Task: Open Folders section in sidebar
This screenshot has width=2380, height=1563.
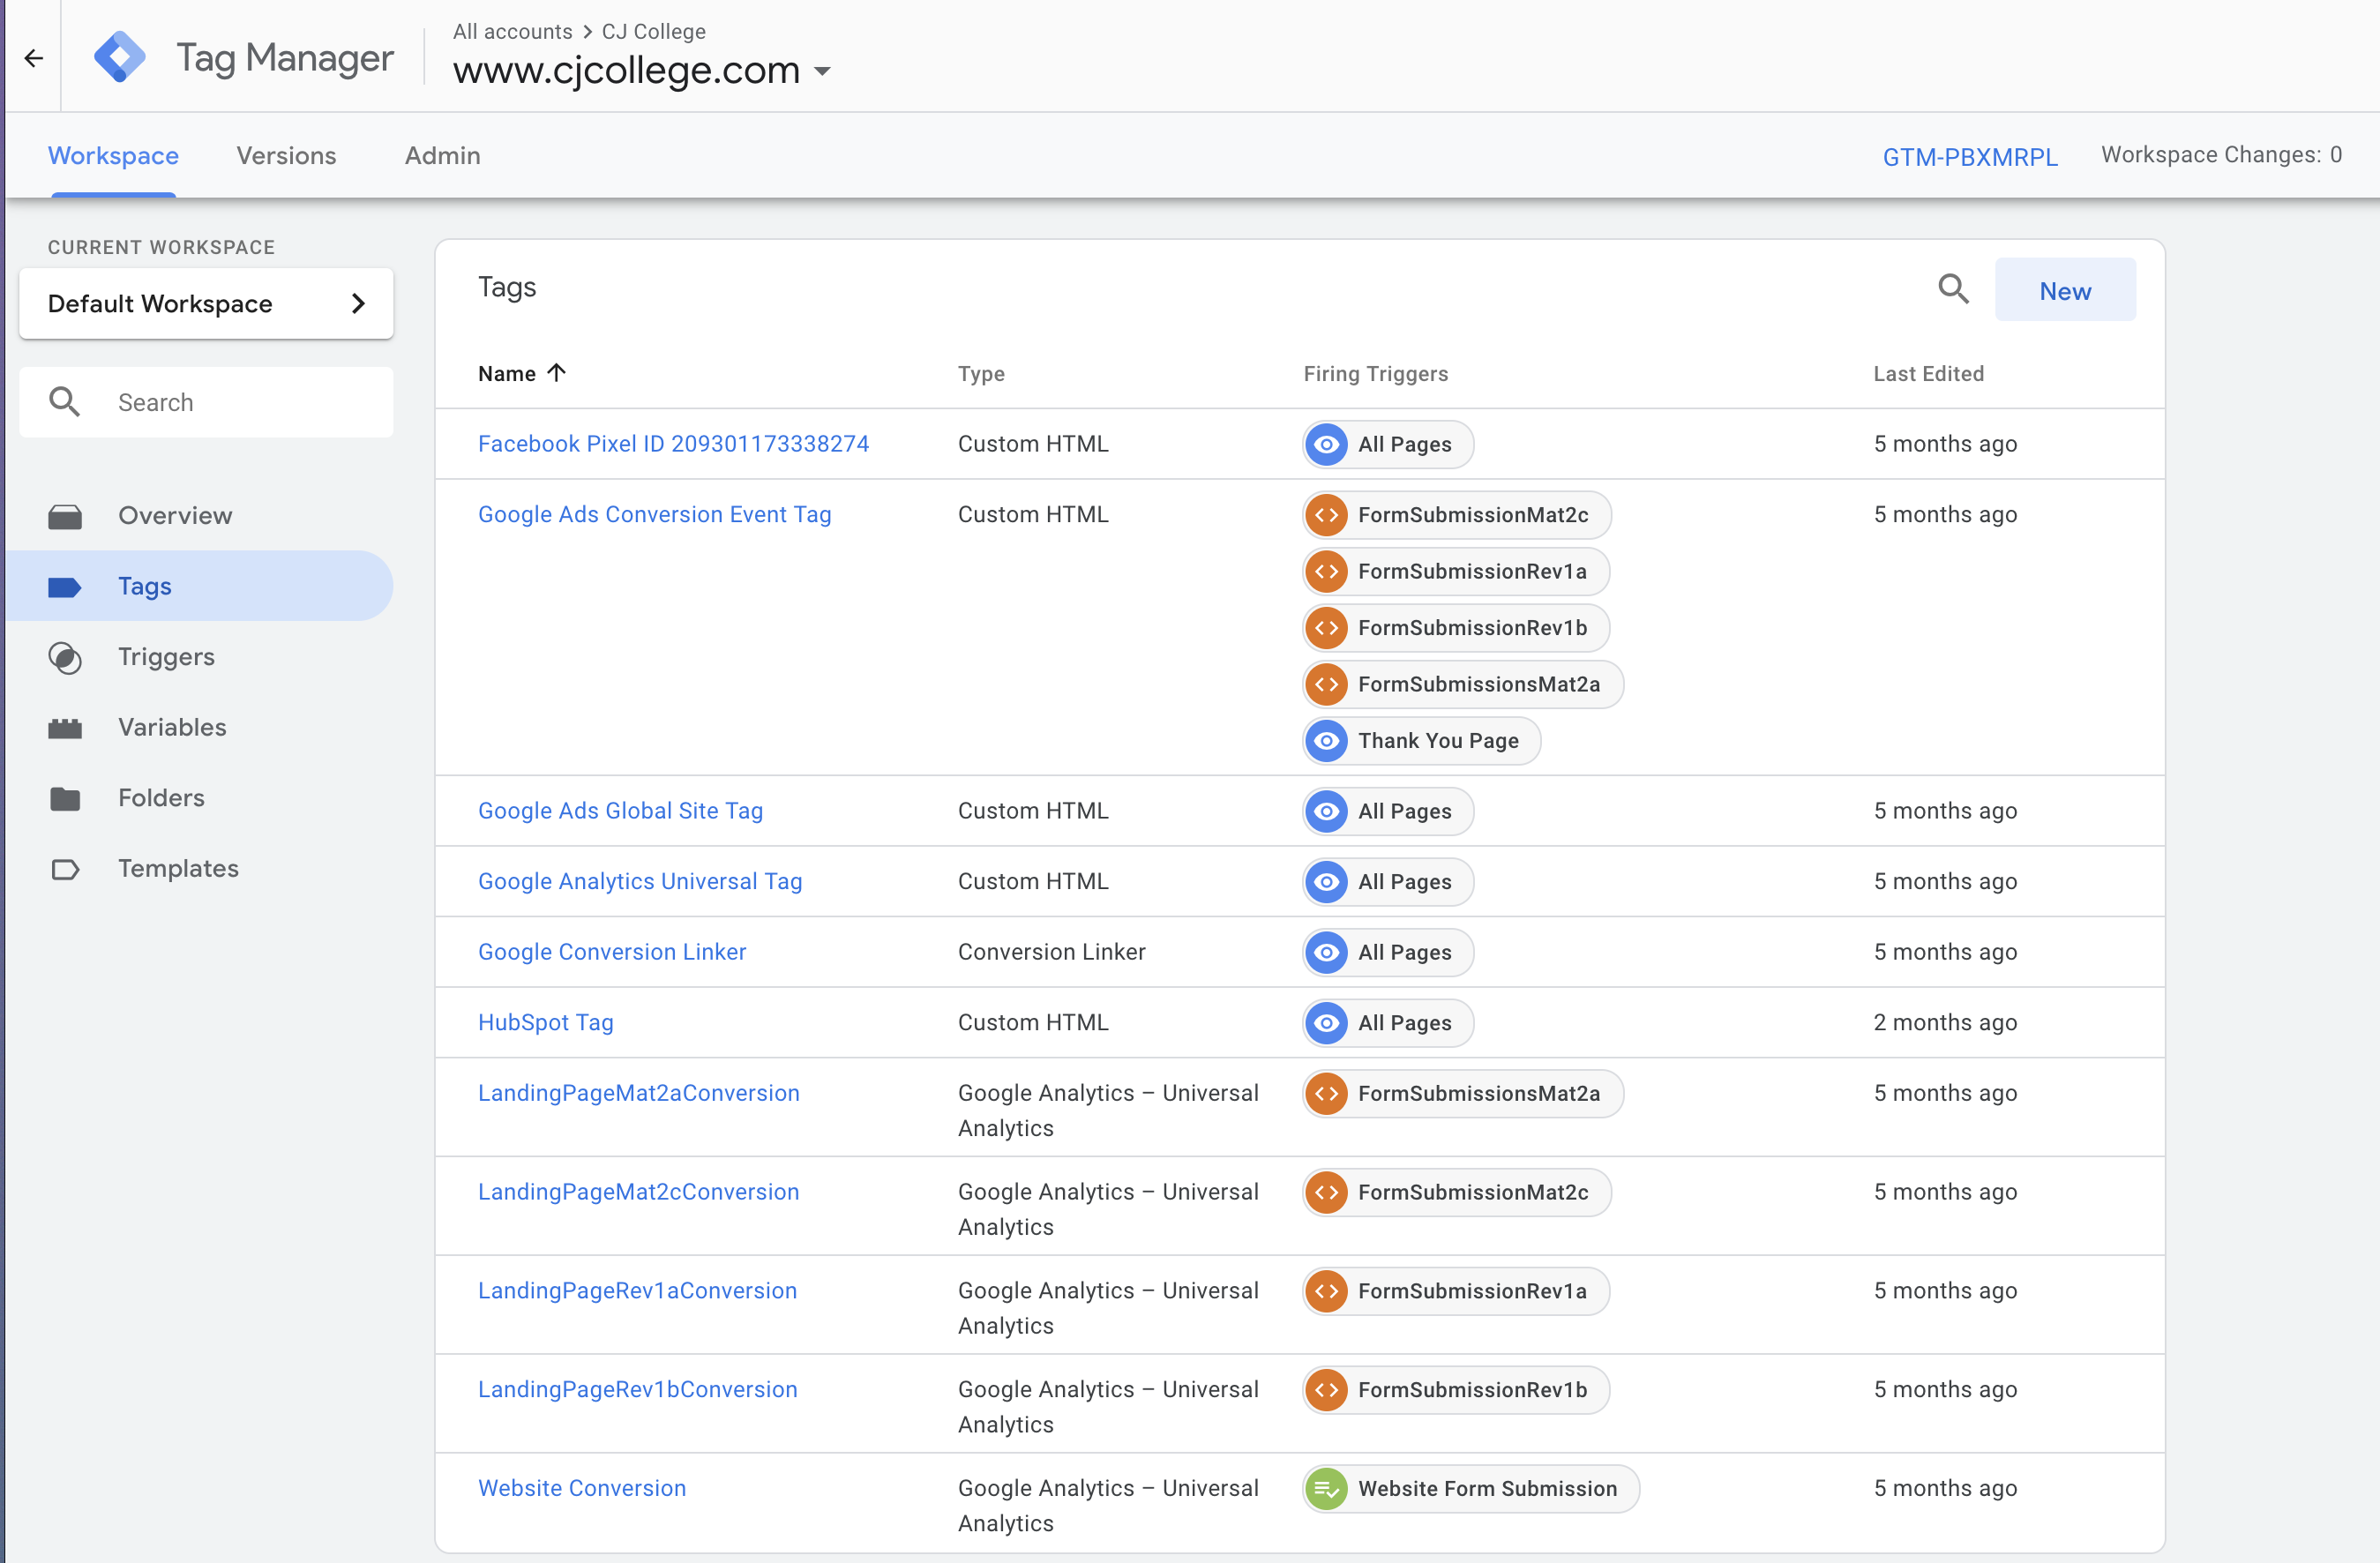Action: 161,797
